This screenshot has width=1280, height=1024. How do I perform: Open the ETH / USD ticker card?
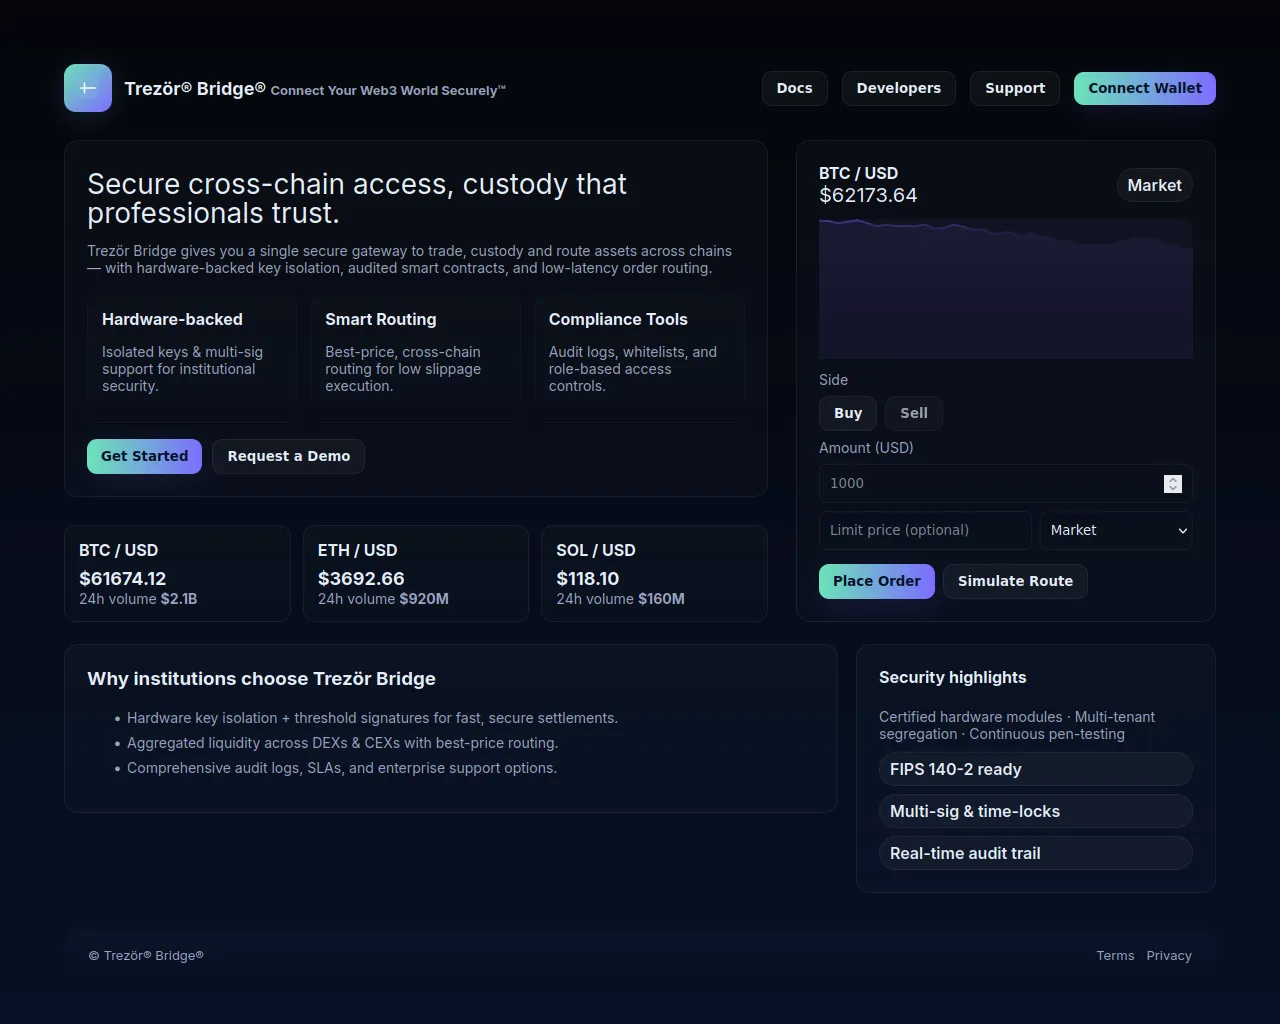(x=416, y=574)
